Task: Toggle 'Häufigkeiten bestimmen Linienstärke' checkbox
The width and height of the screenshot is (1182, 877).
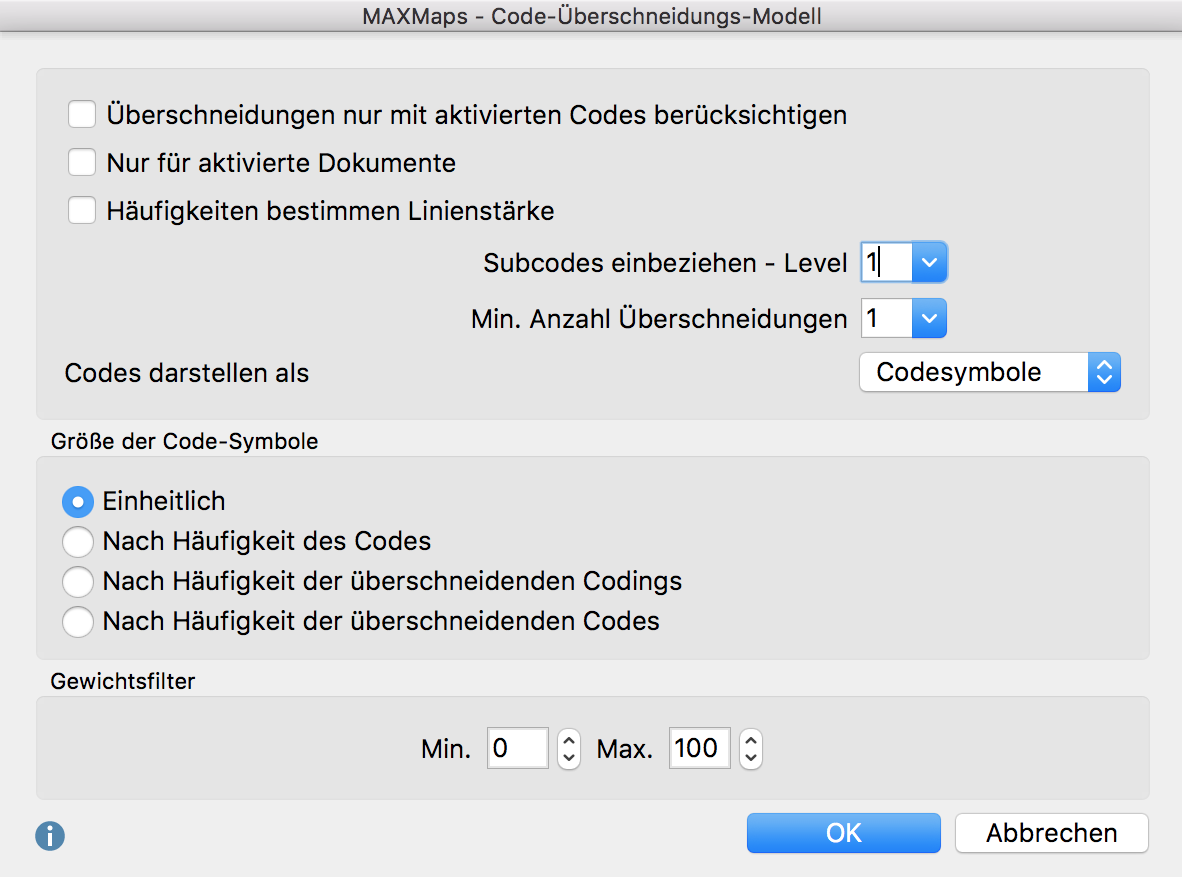Action: (x=82, y=210)
